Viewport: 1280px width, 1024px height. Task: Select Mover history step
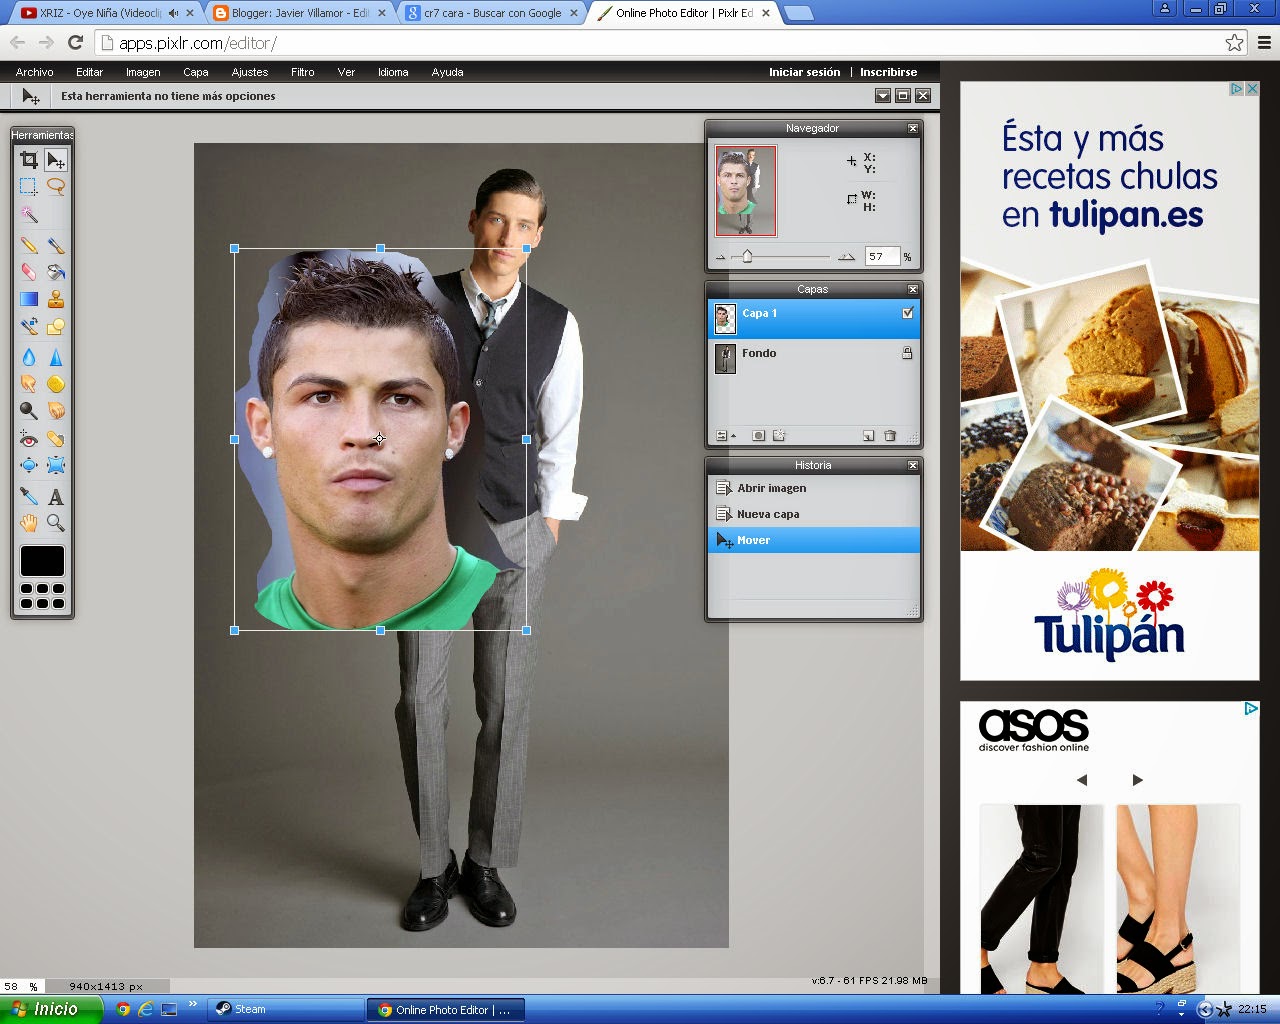(814, 540)
